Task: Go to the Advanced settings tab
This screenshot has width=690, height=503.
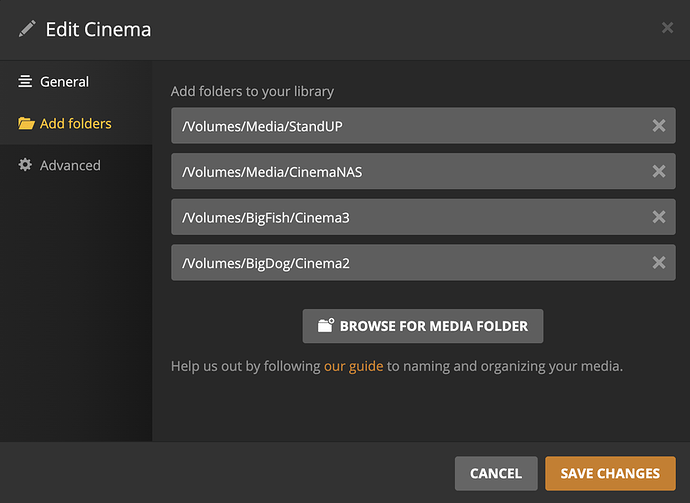Action: [70, 165]
